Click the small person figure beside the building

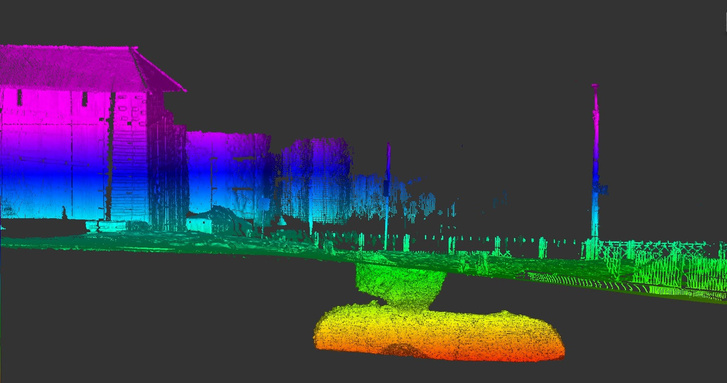click(x=64, y=213)
